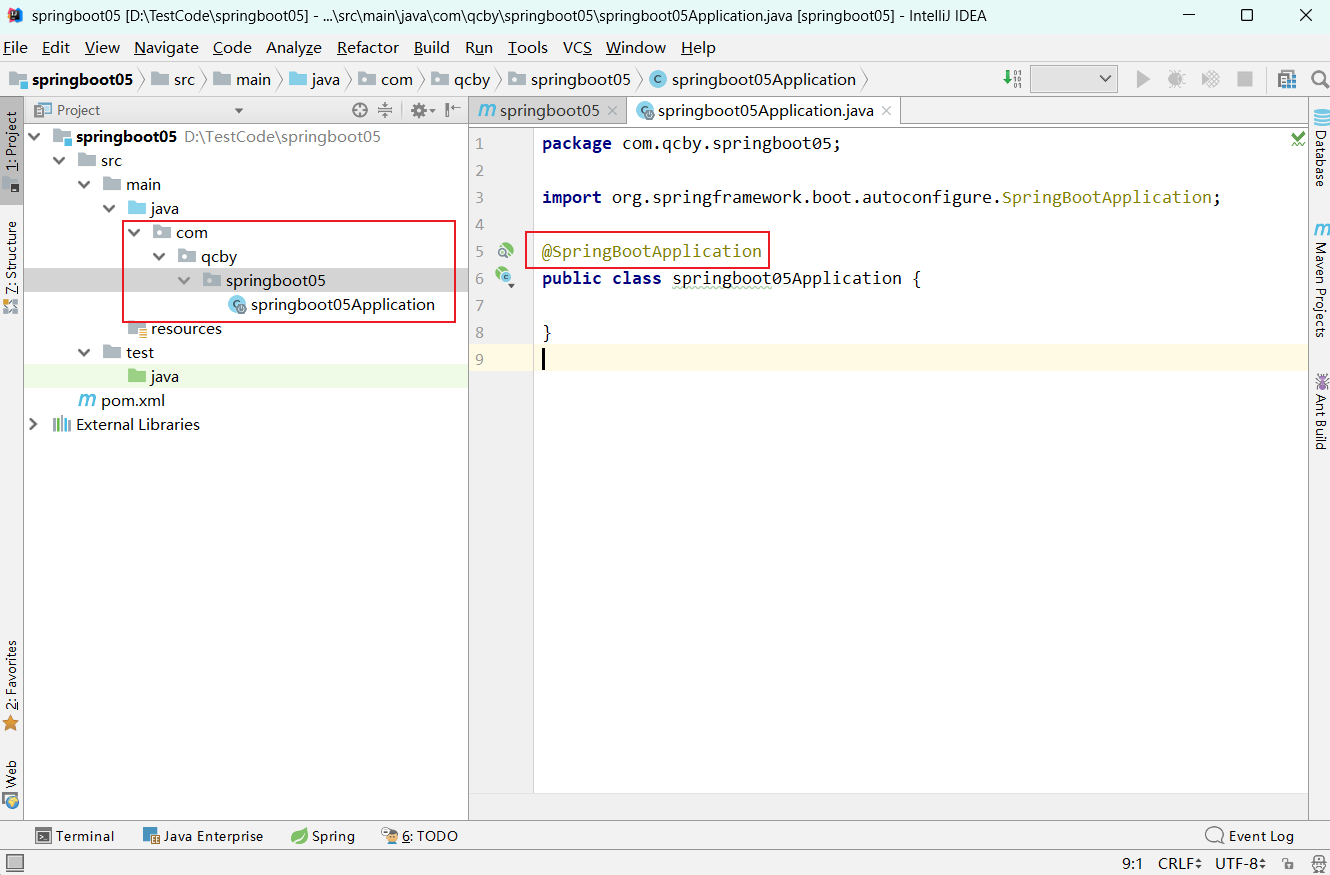Viewport: 1330px width, 875px height.
Task: Toggle the read-only lock icon
Action: pos(1289,863)
